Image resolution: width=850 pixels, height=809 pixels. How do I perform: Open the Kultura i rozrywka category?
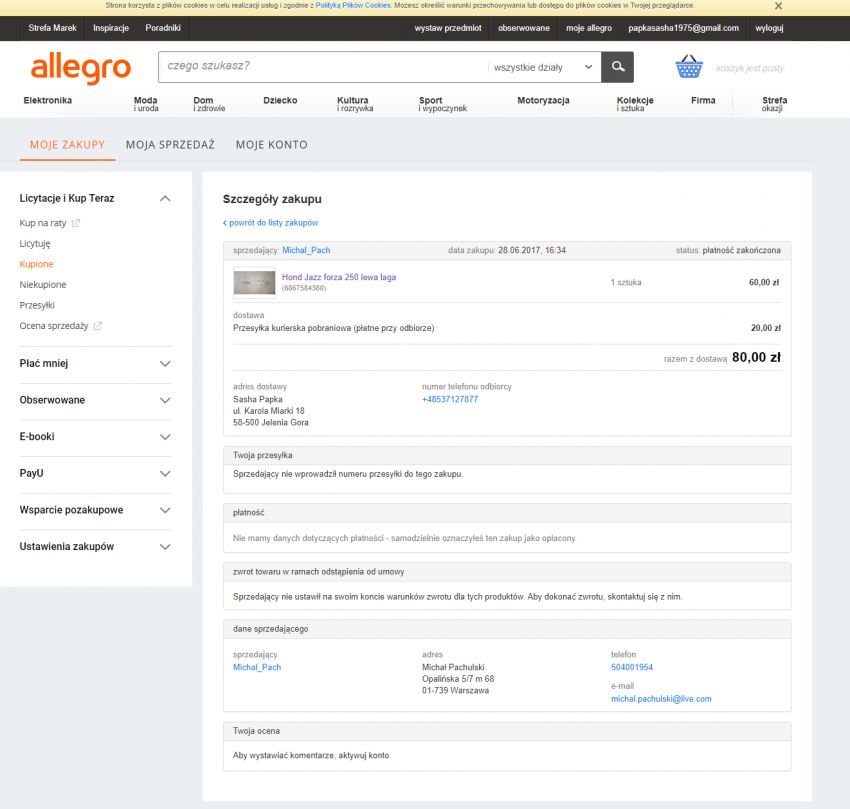[355, 104]
